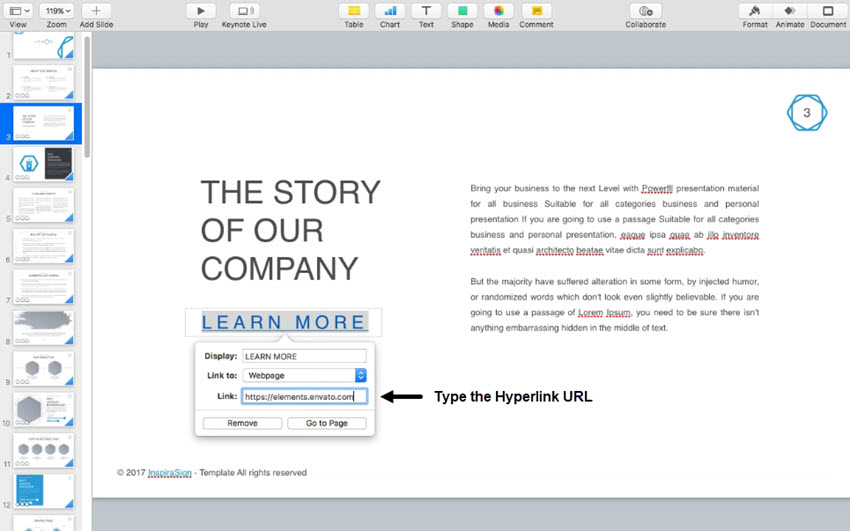Click into the Link URL field
The image size is (850, 531).
click(304, 396)
